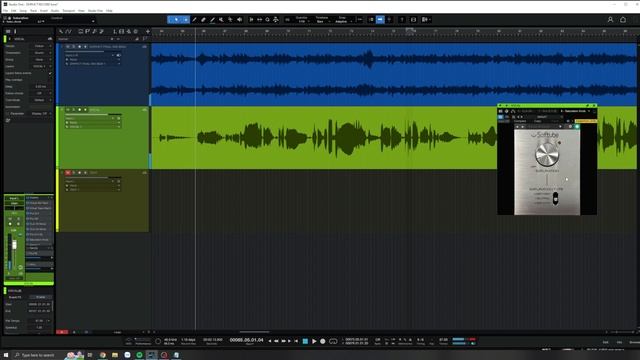Select the Bend tool
The height and width of the screenshot is (360, 640).
(x=230, y=20)
